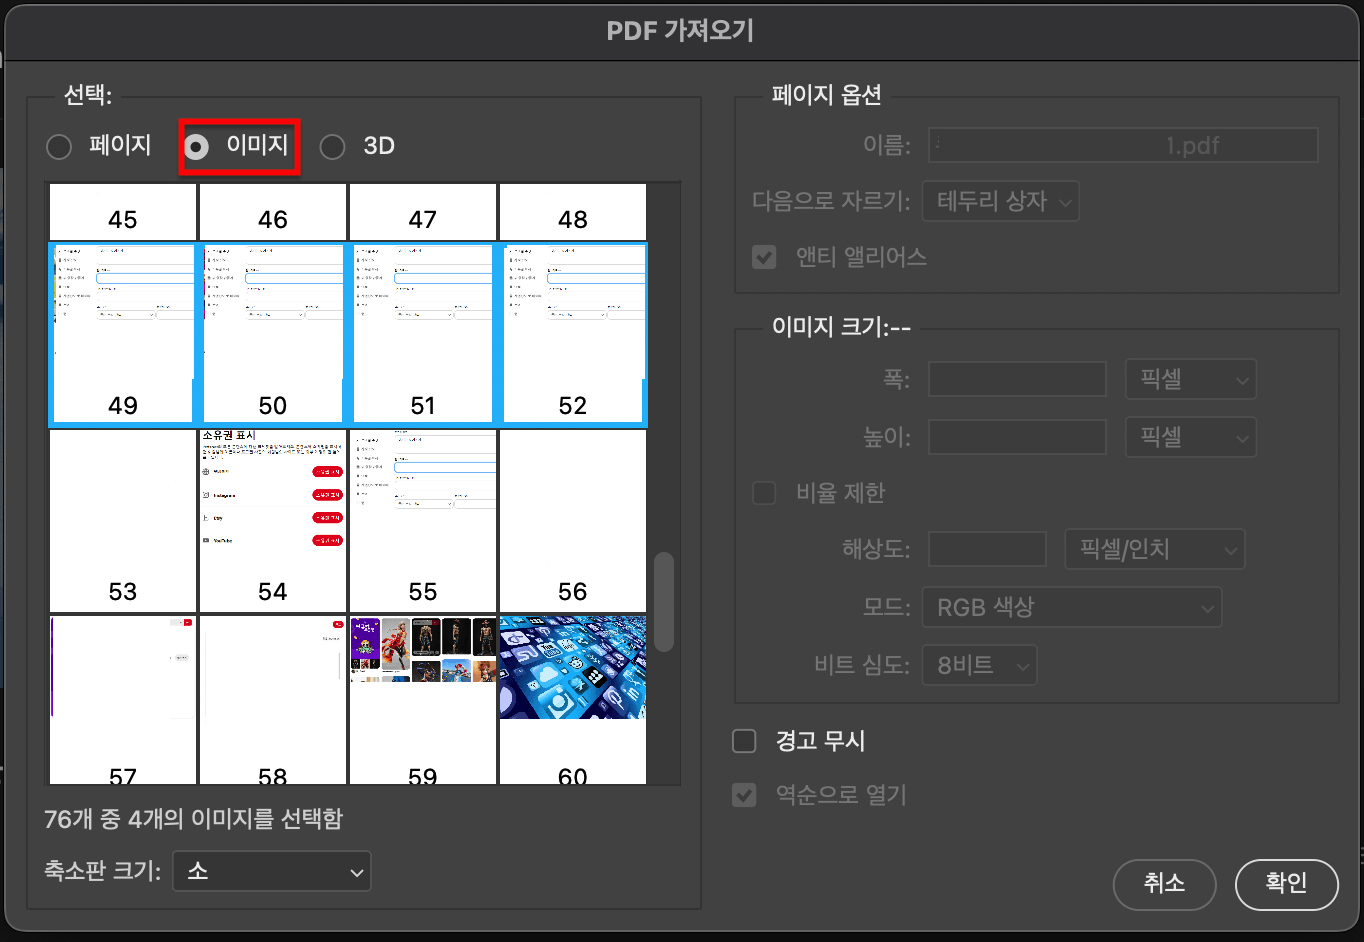Select the 3D radio button
This screenshot has height=942, width=1364.
coord(332,146)
